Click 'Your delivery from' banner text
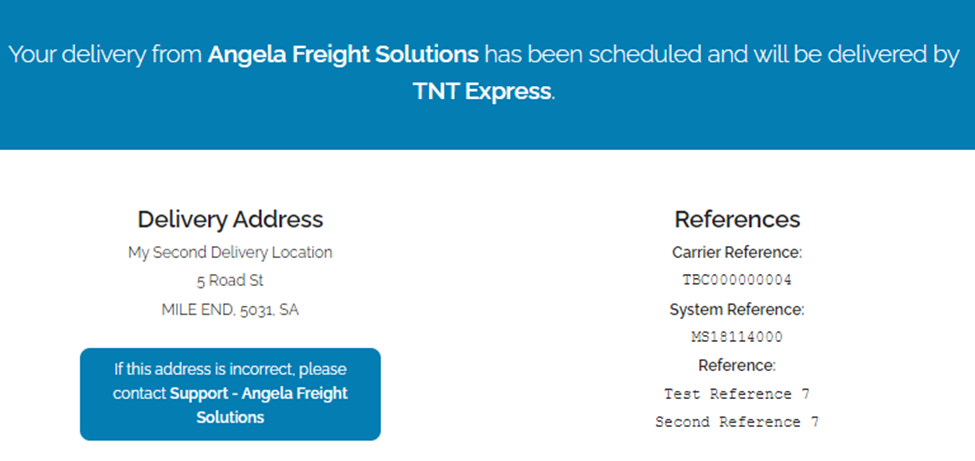 (x=105, y=54)
